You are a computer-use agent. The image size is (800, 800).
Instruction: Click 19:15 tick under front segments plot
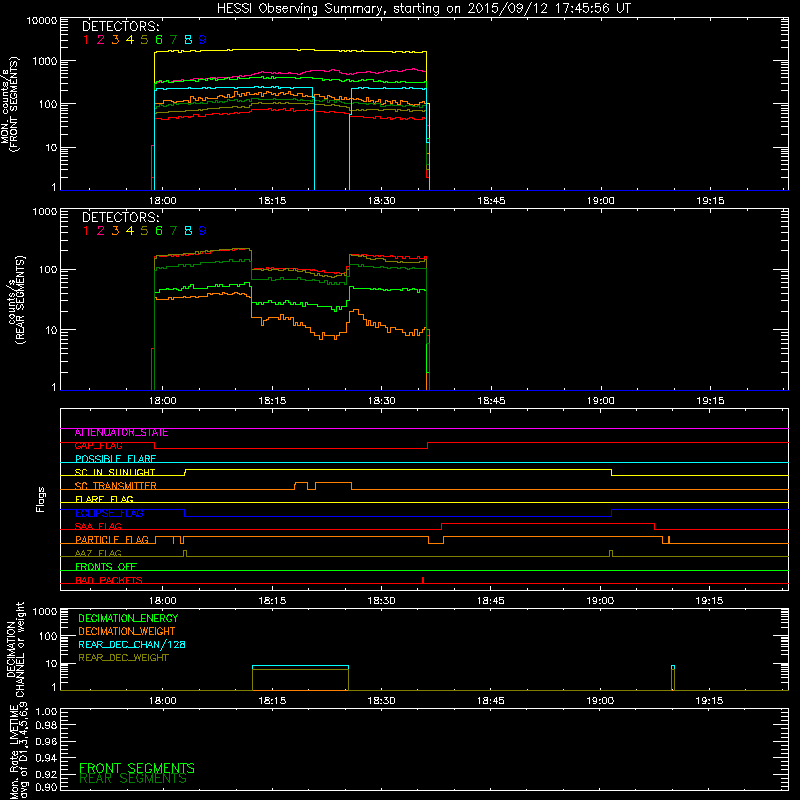(710, 201)
